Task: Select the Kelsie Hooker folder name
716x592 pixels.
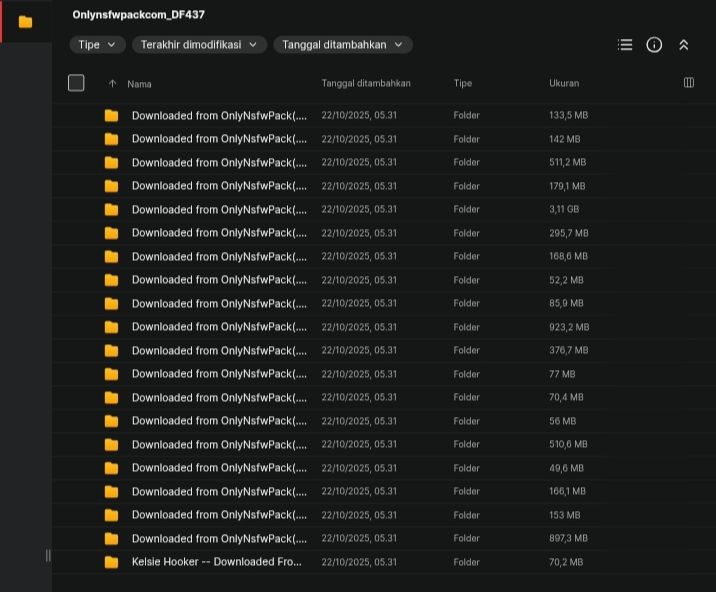Action: (x=217, y=562)
